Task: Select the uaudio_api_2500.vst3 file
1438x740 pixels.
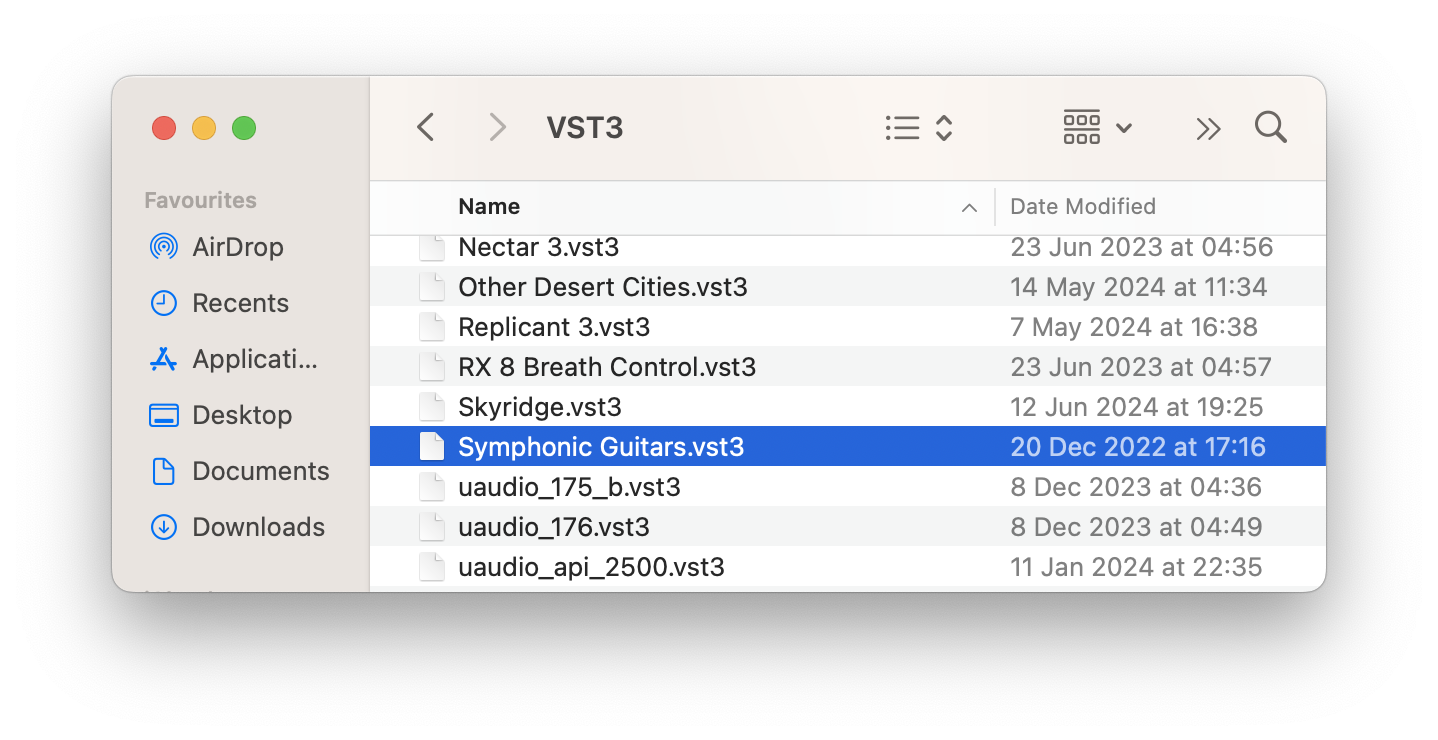Action: (x=591, y=567)
